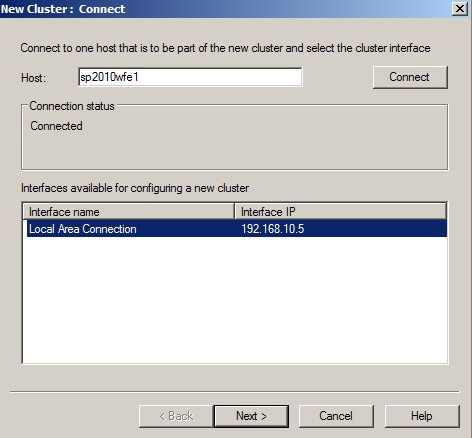472x438 pixels.
Task: Select the 192.168.10.5 interface IP cell
Action: (x=273, y=229)
